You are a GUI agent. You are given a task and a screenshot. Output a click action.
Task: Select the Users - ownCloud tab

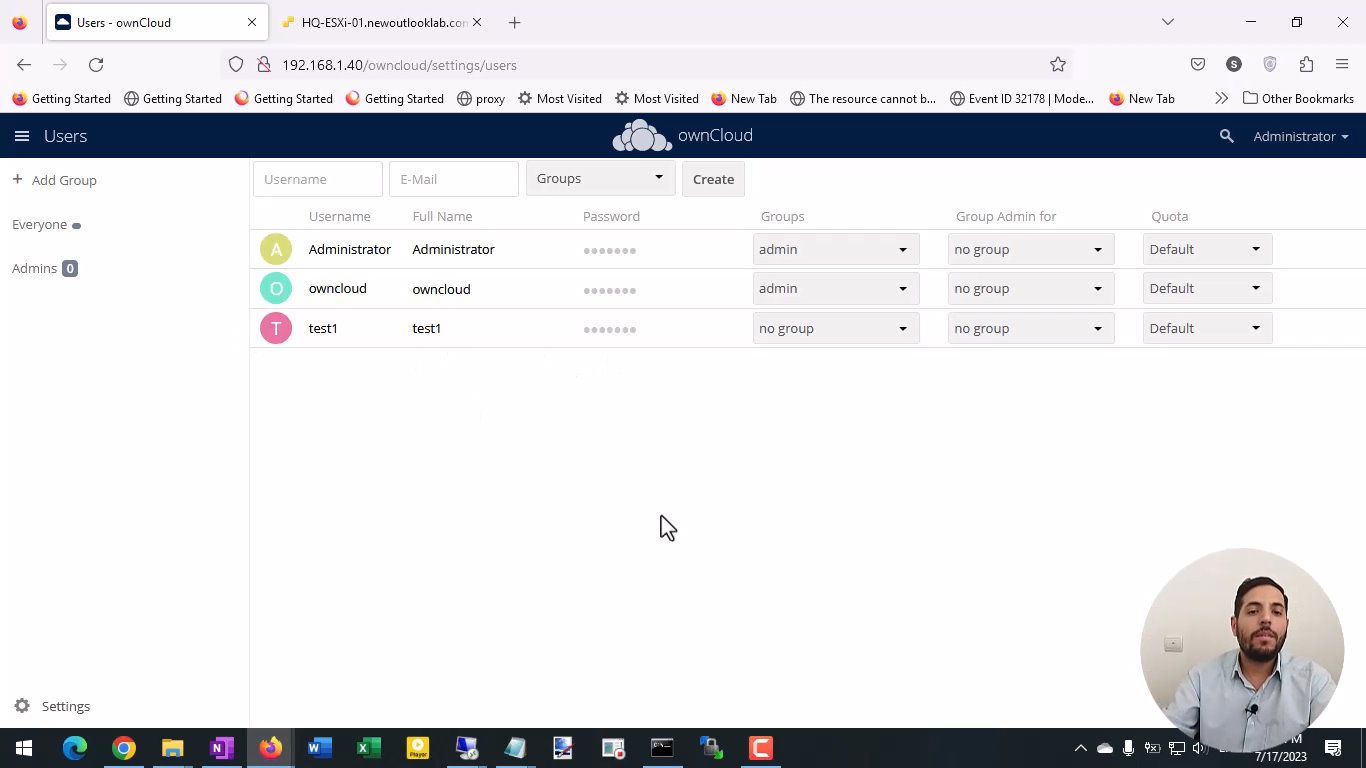click(155, 22)
